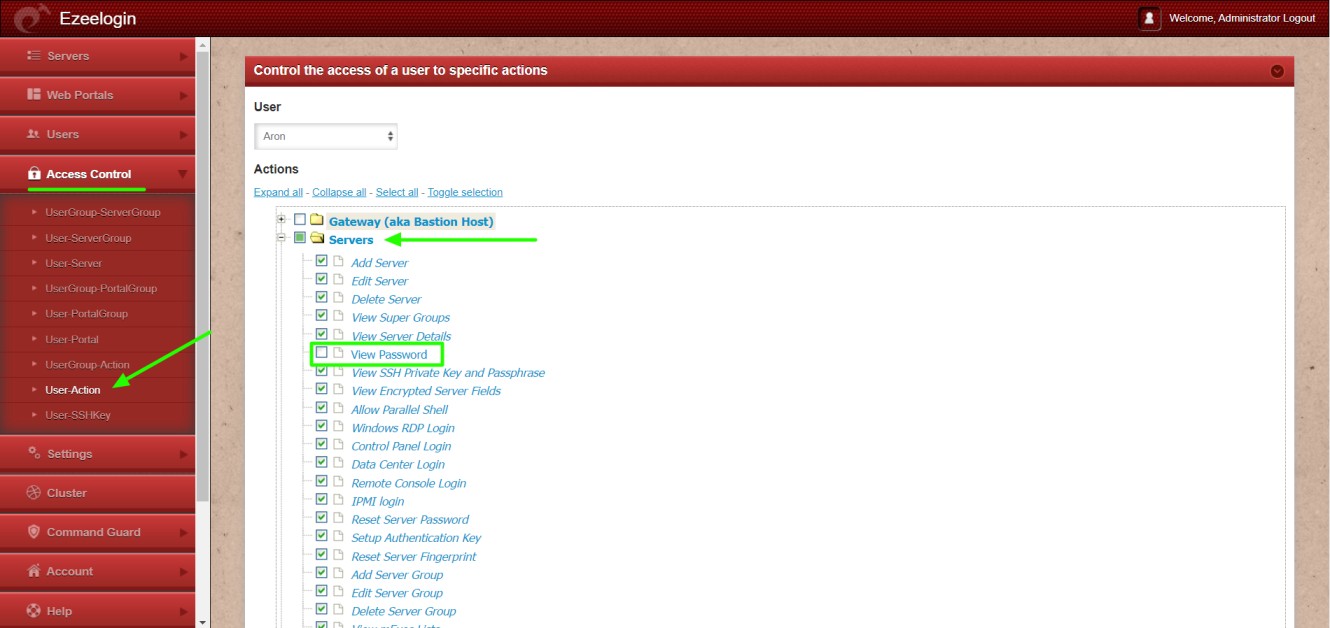Uncheck the Add Server checkbox

(x=322, y=261)
